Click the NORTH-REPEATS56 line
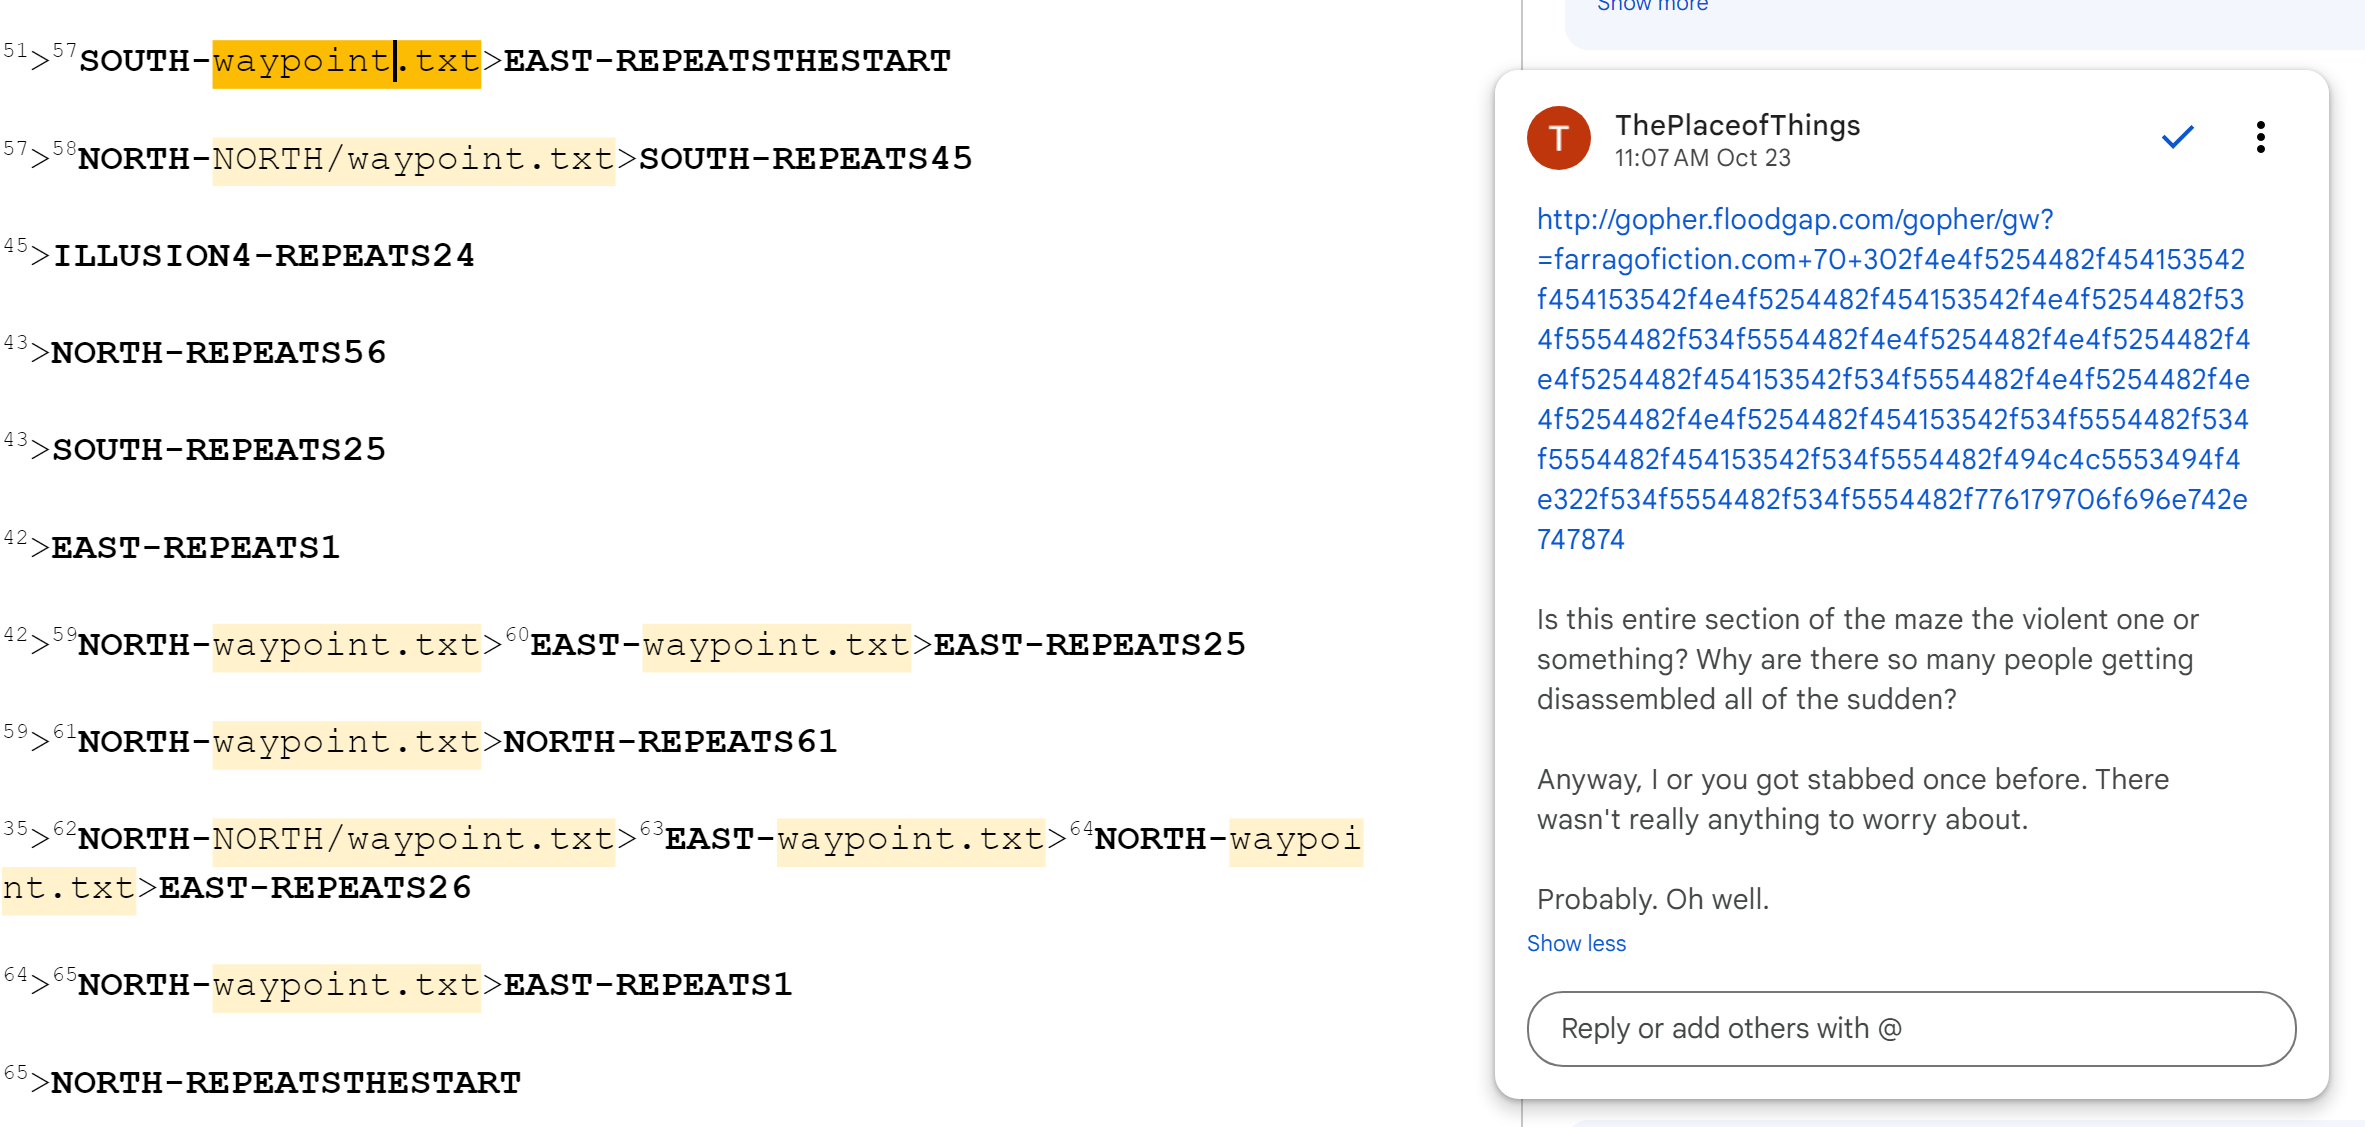 tap(219, 353)
